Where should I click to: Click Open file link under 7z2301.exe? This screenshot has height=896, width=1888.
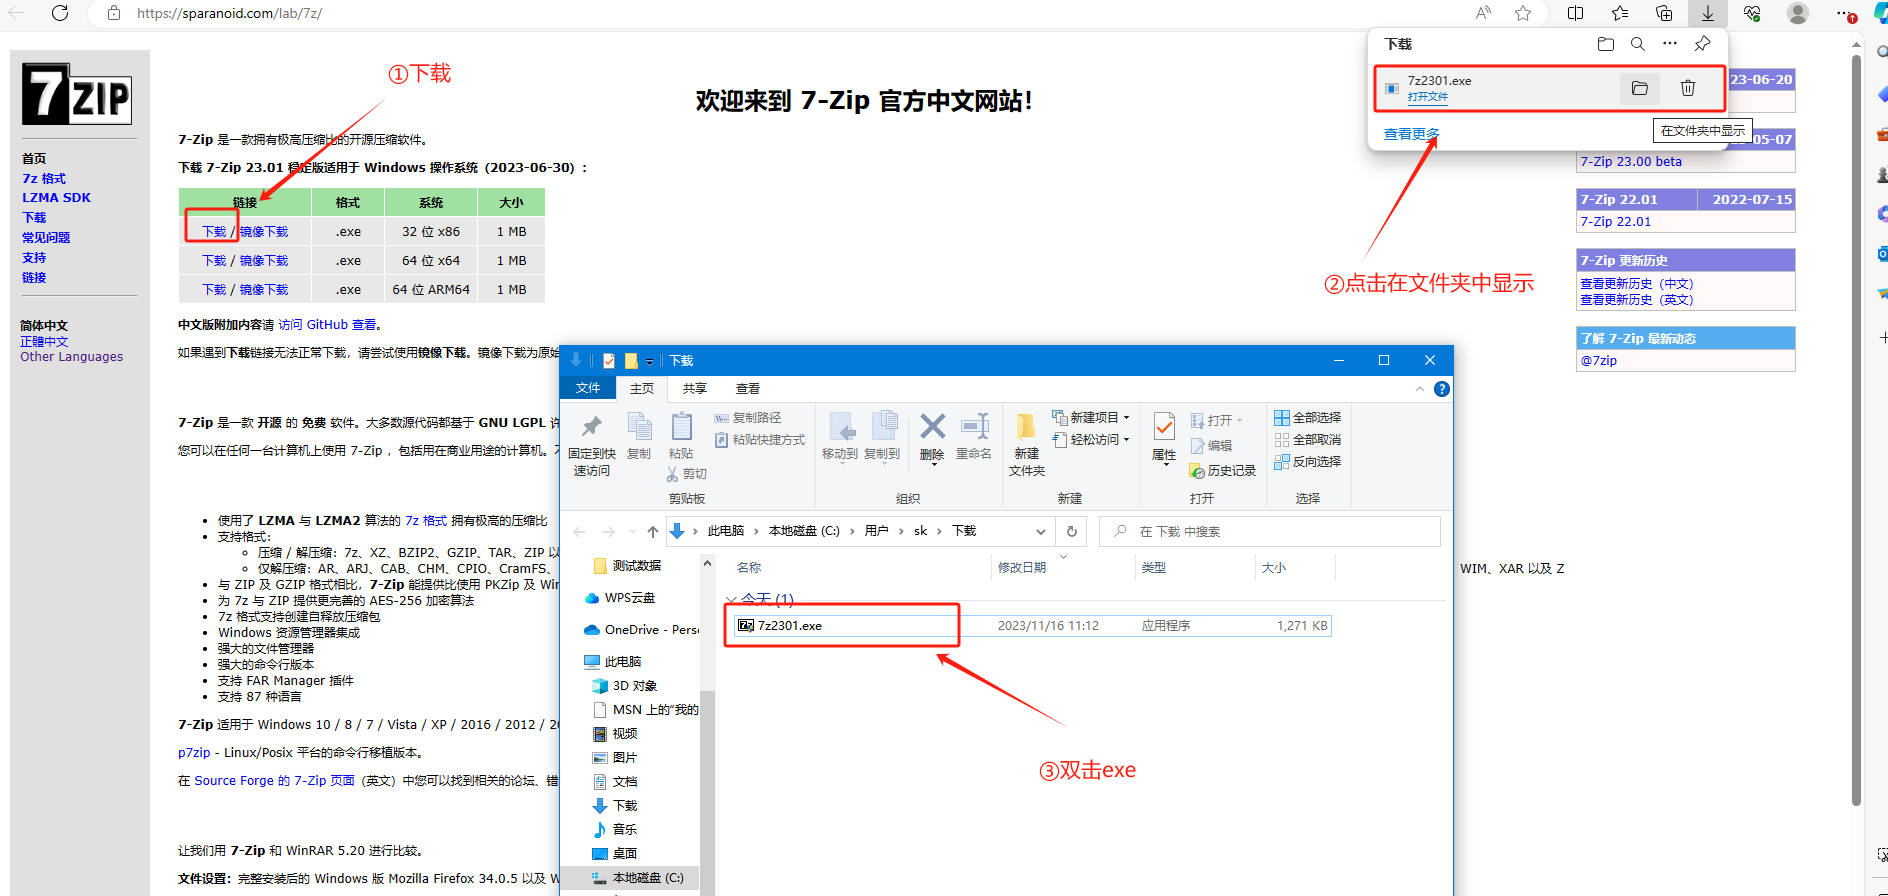tap(1428, 97)
